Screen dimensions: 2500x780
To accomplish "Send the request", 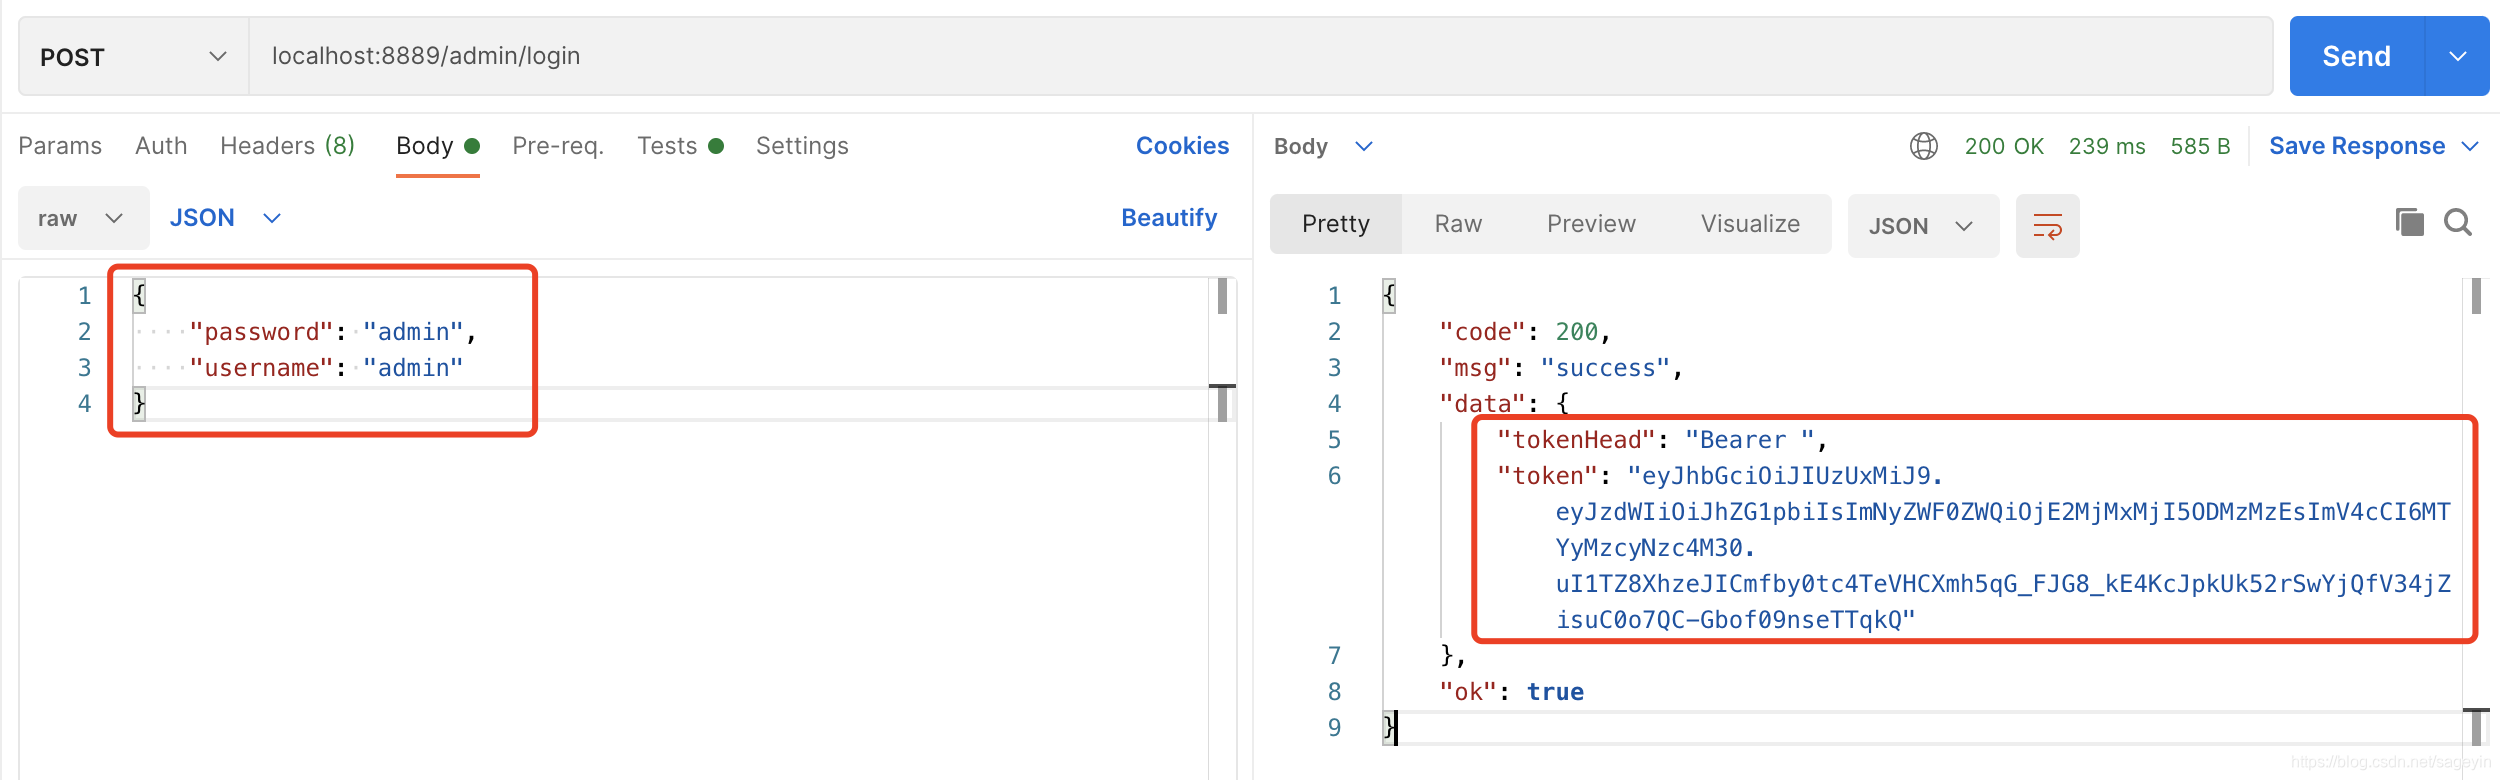I will click(x=2356, y=56).
